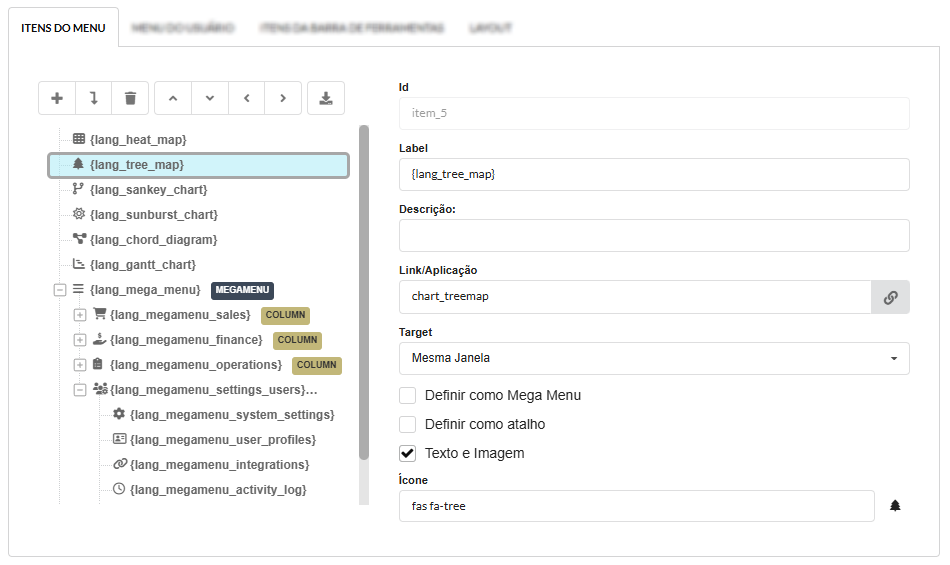Click the Ícone field with fas fa-tree
Screen dimensions: 950x565
click(x=636, y=506)
